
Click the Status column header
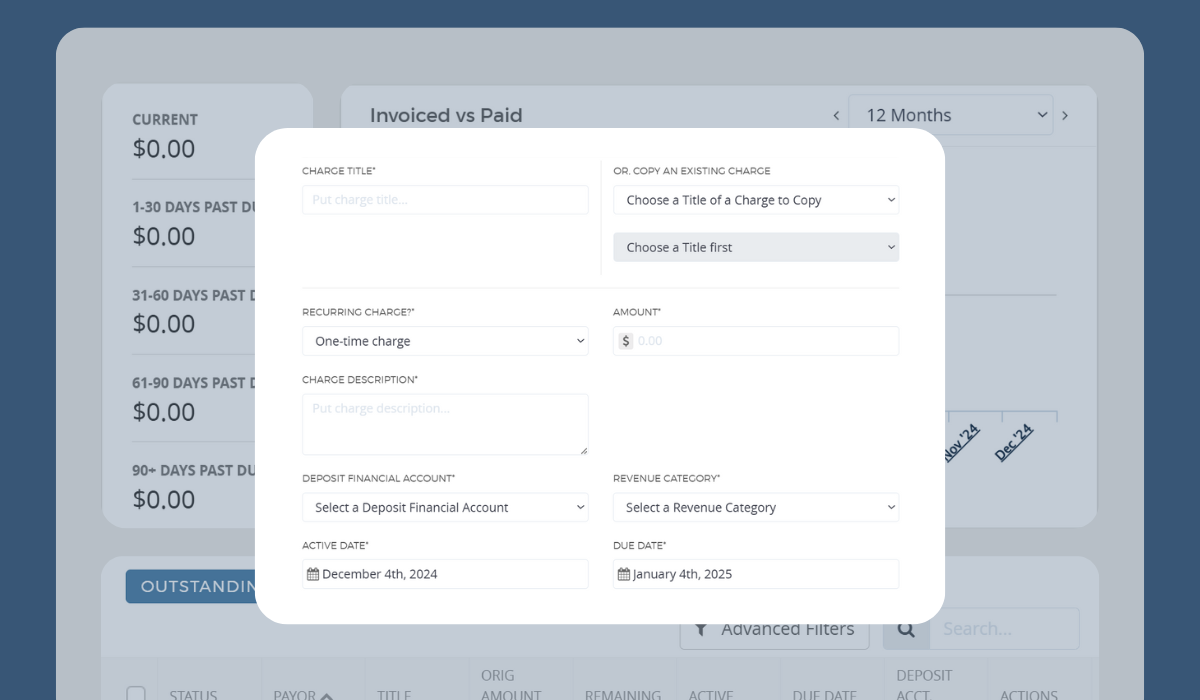(193, 695)
